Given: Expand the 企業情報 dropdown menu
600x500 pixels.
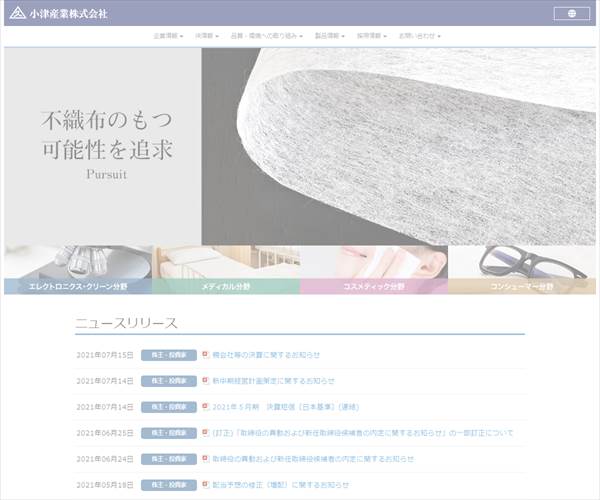Looking at the screenshot, I should [x=168, y=36].
